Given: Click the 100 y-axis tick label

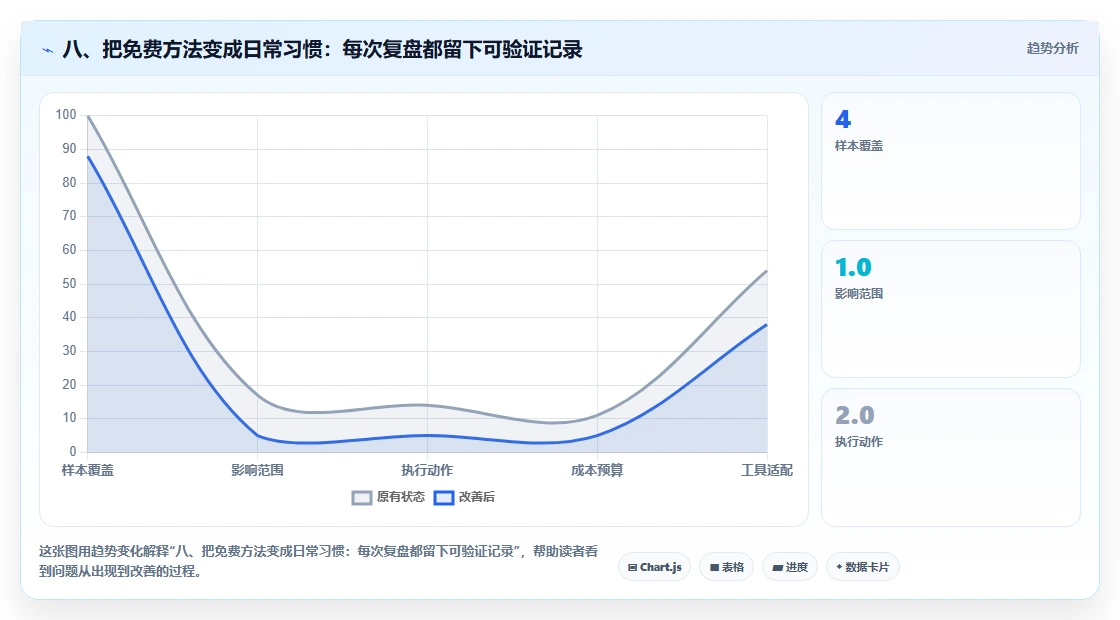Looking at the screenshot, I should tap(66, 115).
